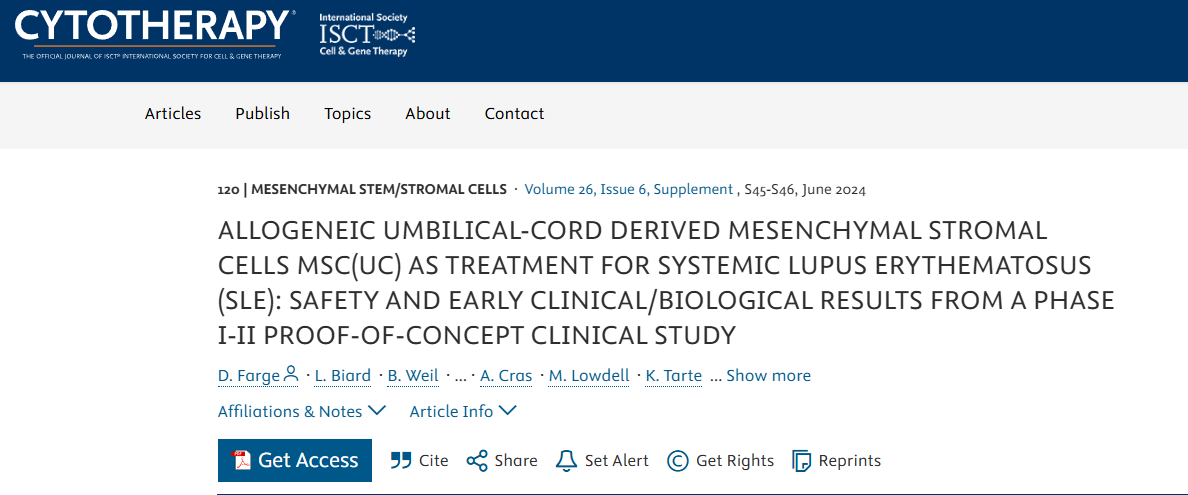
Task: Open the Publish menu
Action: click(x=262, y=114)
